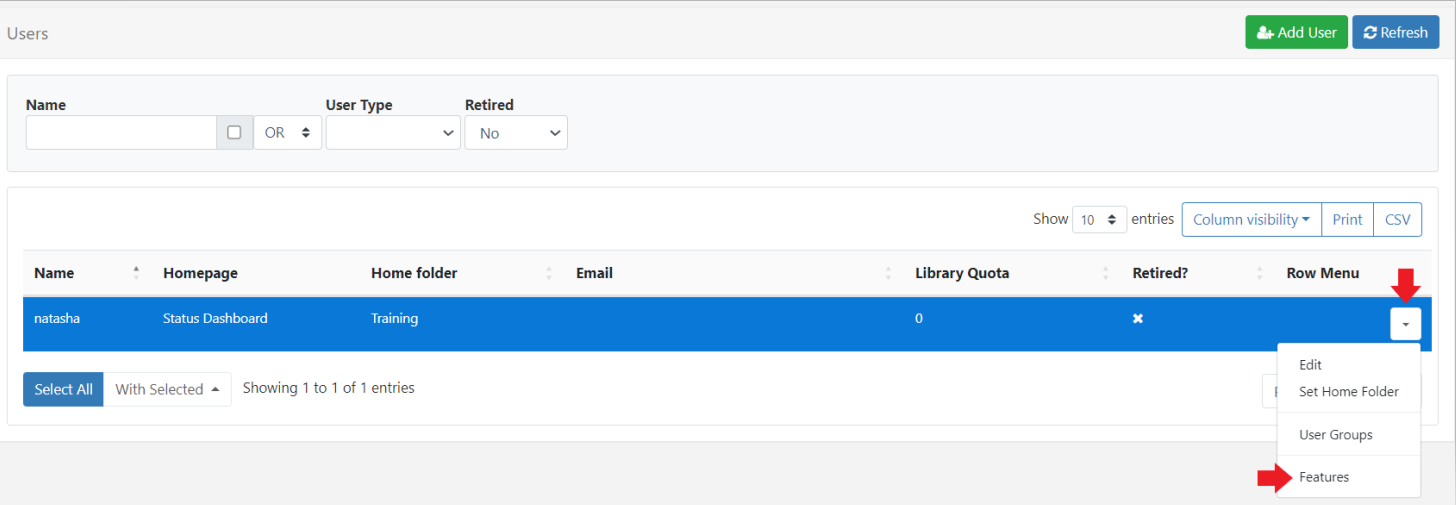The image size is (1456, 505).
Task: Type in the Name filter field
Action: 121,132
